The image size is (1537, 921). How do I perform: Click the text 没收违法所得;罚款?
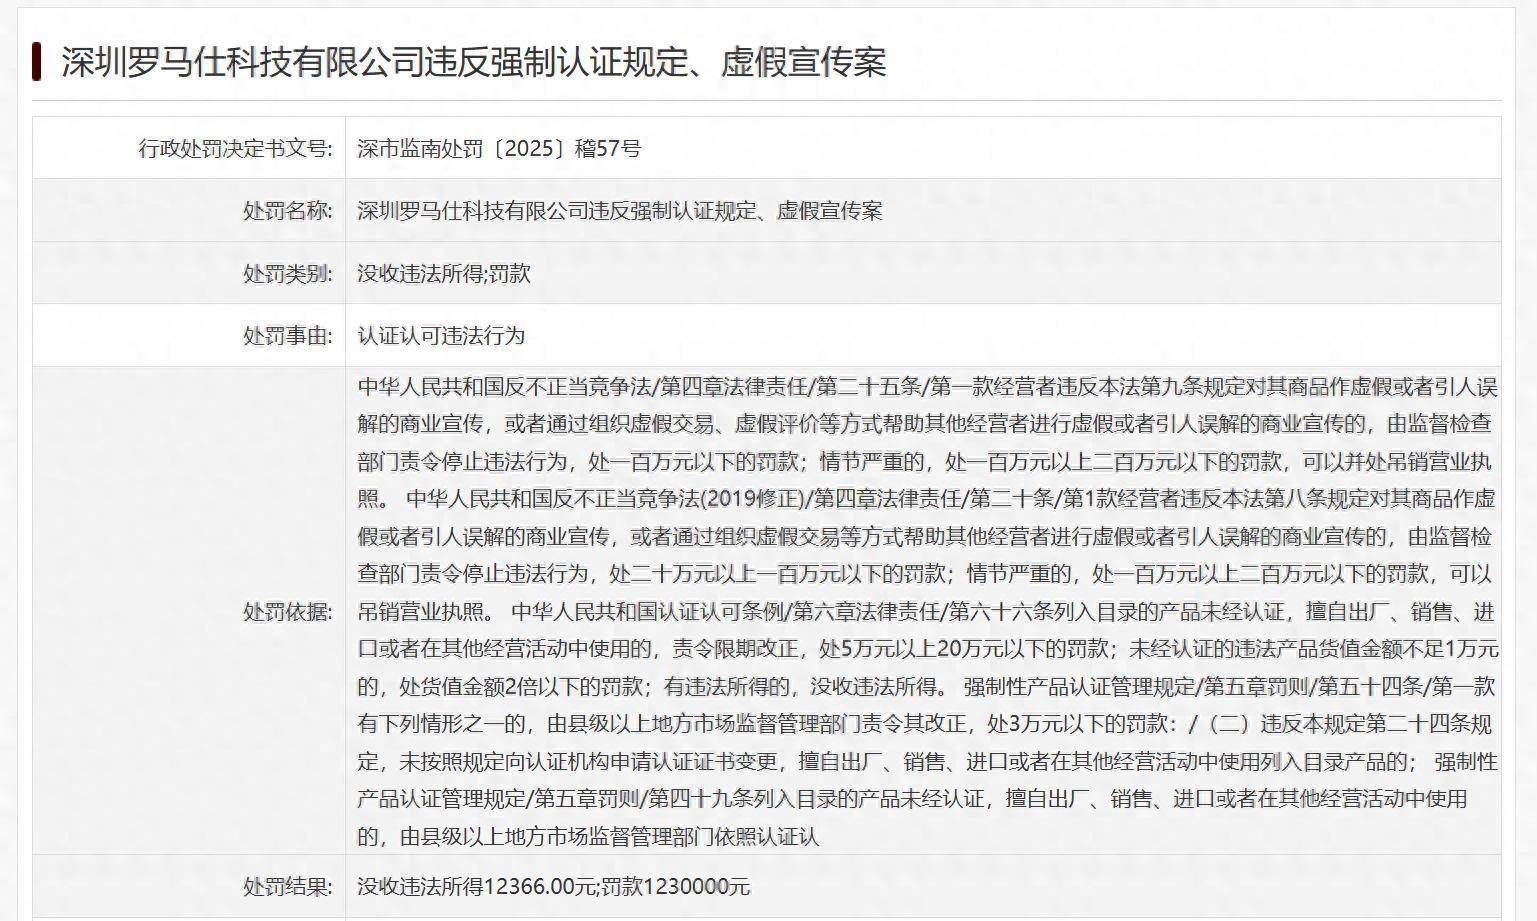444,273
